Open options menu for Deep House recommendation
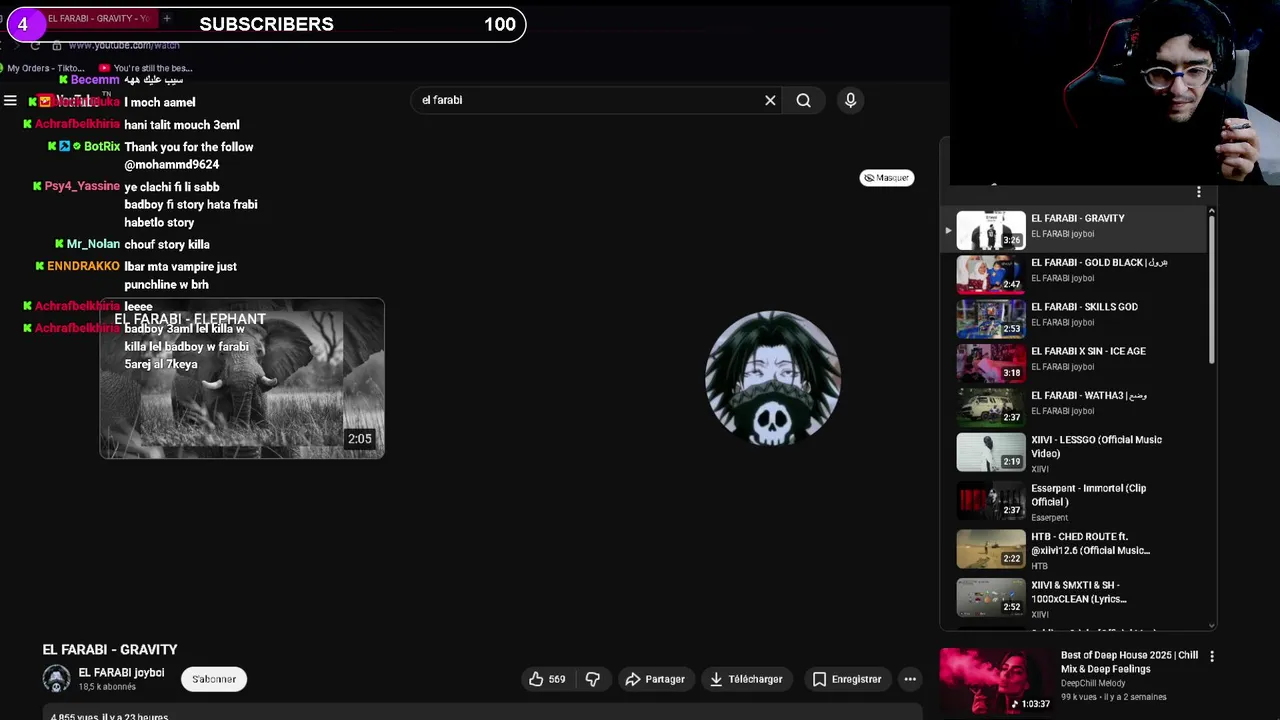Image resolution: width=1280 pixels, height=720 pixels. point(1212,657)
